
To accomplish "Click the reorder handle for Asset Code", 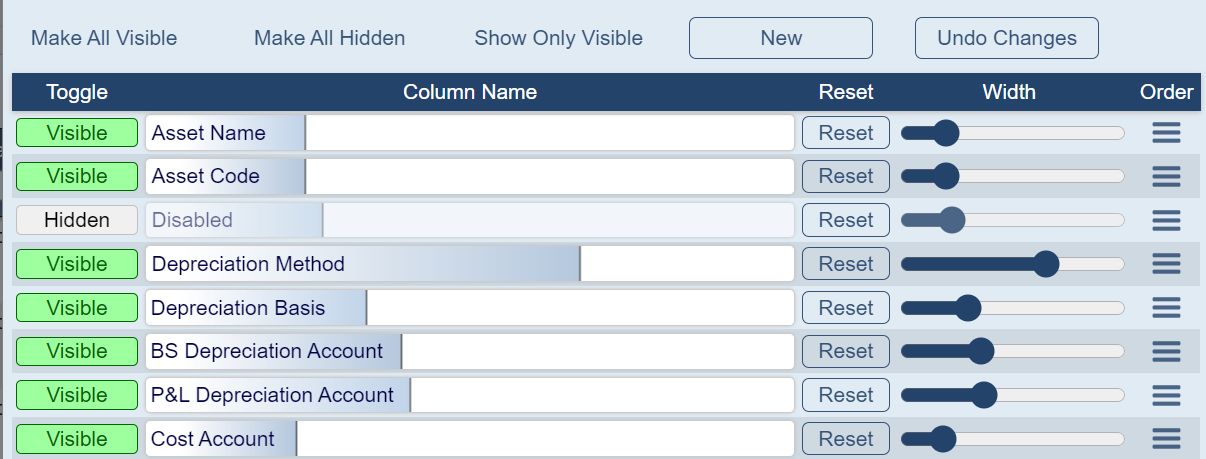I will (x=1166, y=177).
